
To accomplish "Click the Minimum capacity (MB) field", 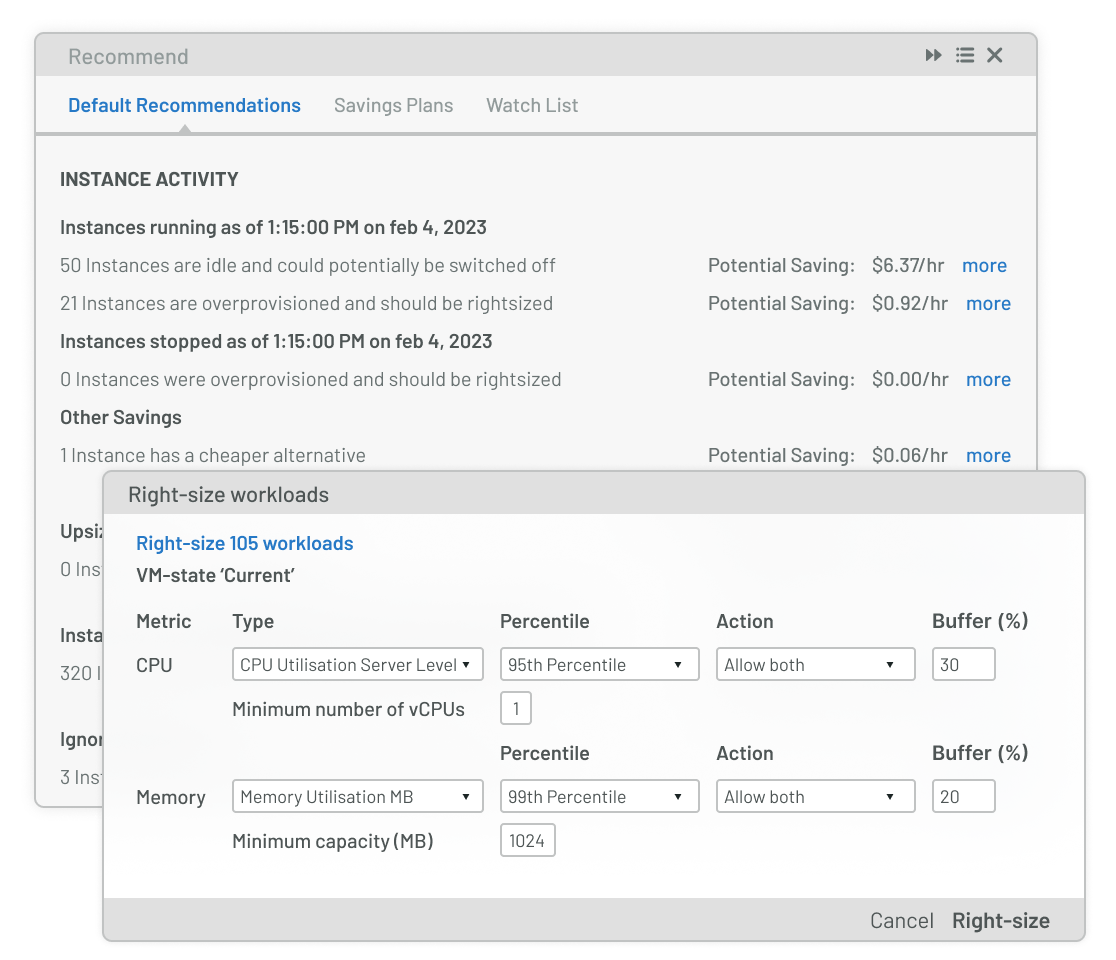I will [527, 840].
